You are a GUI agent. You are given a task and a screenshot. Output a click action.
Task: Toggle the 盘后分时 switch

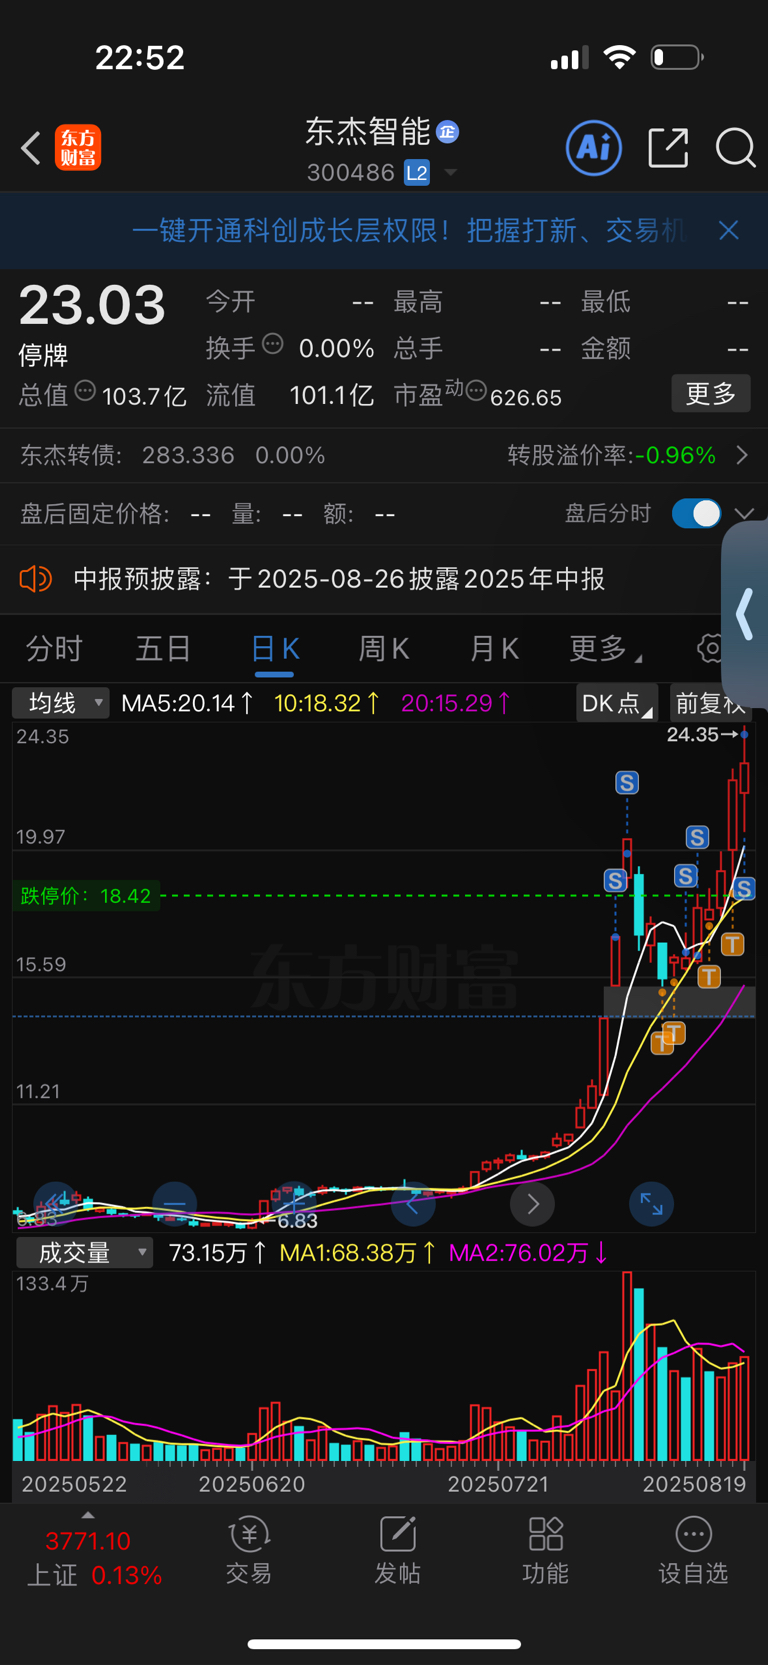696,513
